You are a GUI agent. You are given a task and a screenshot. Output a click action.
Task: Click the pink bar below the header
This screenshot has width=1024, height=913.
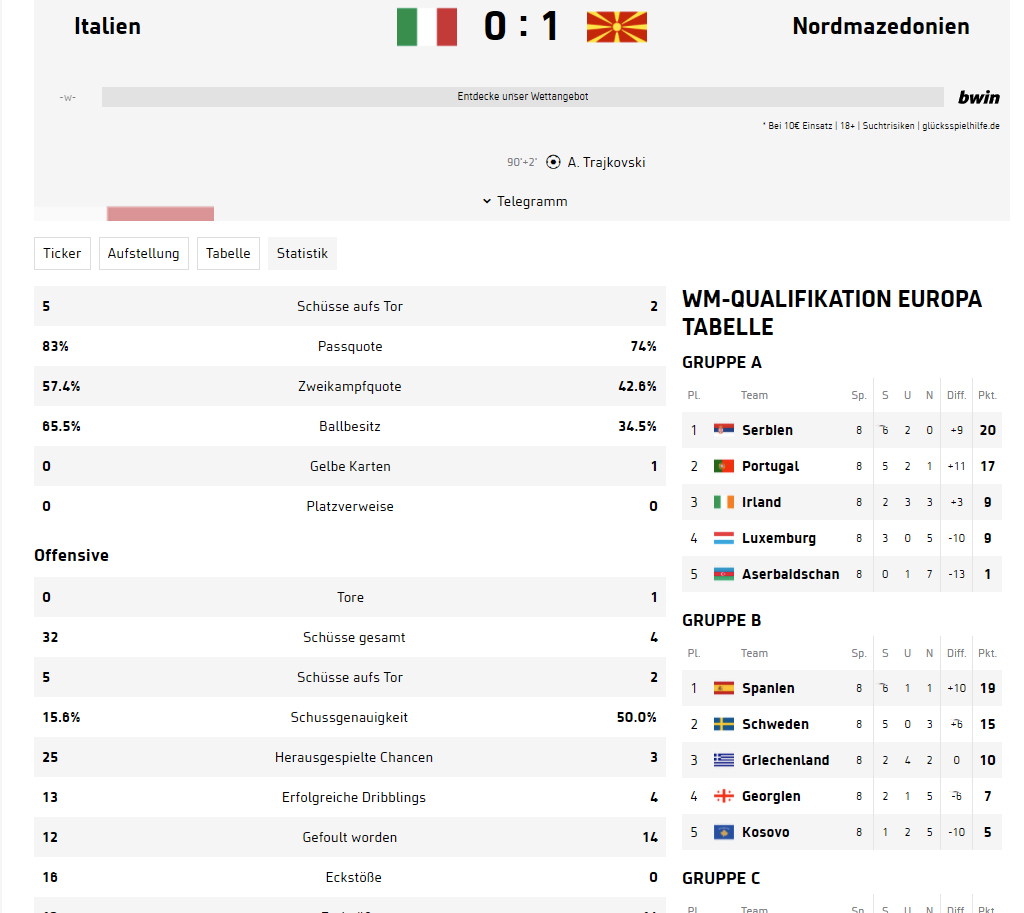(160, 214)
